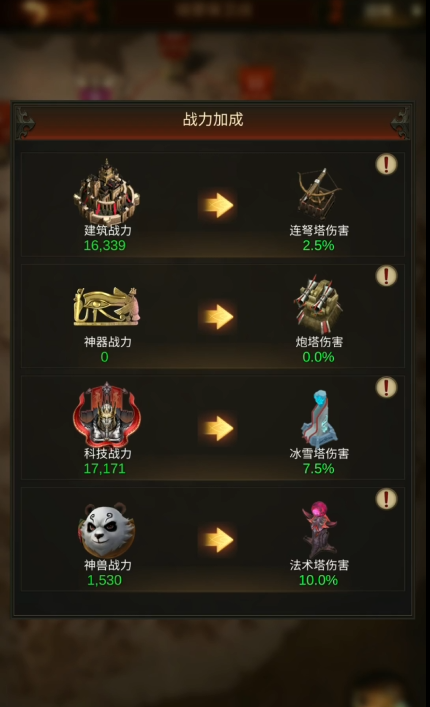
Task: Click the 战力加成 panel title
Action: click(213, 119)
